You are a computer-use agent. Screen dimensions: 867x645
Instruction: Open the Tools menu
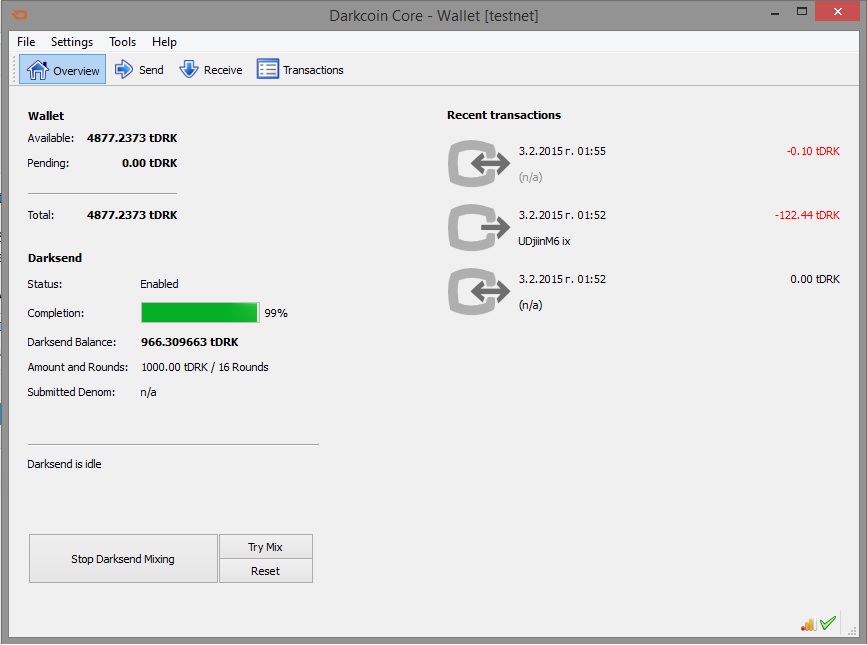pos(122,42)
